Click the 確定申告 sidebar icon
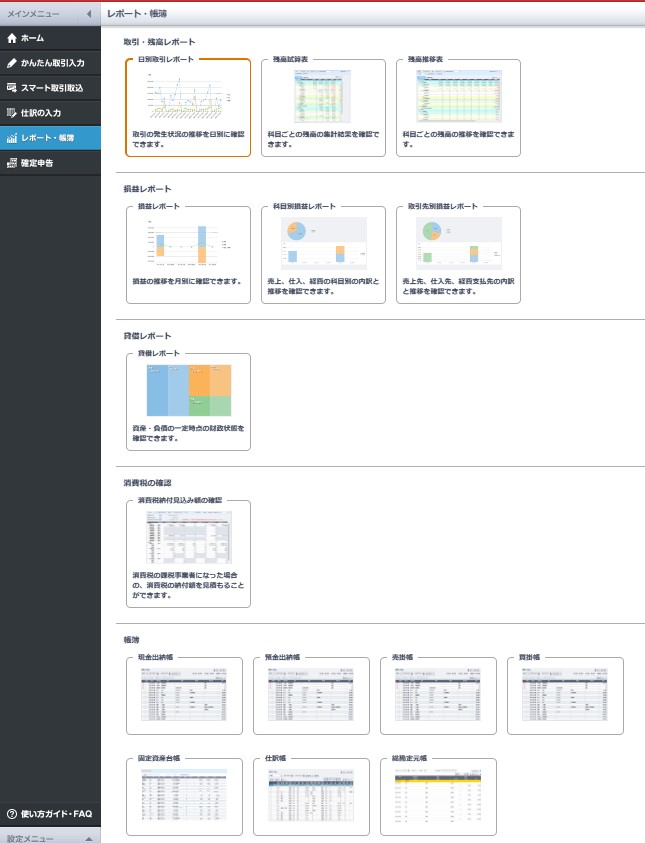The width and height of the screenshot is (645, 843). pyautogui.click(x=12, y=163)
